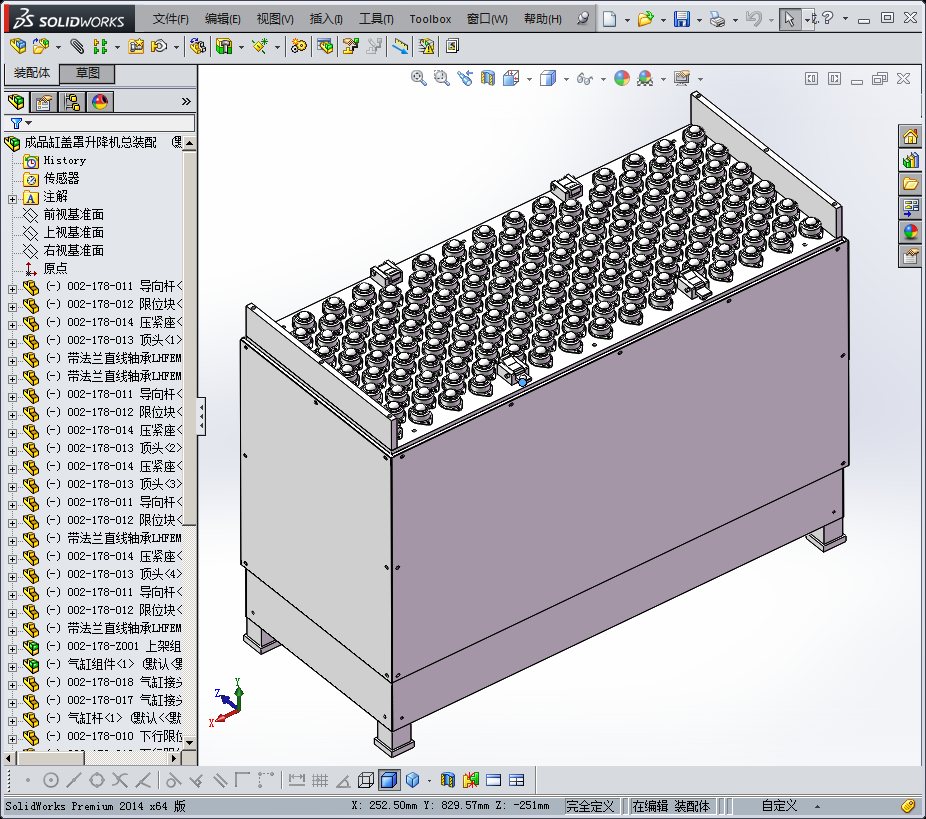The height and width of the screenshot is (819, 926).
Task: Click the 自定义 units status field
Action: point(779,806)
